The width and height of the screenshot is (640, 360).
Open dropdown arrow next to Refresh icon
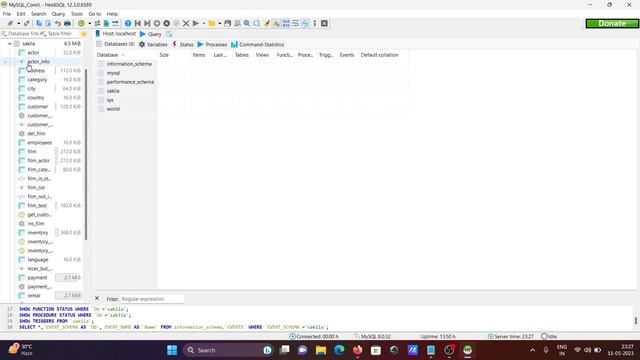[89, 23]
